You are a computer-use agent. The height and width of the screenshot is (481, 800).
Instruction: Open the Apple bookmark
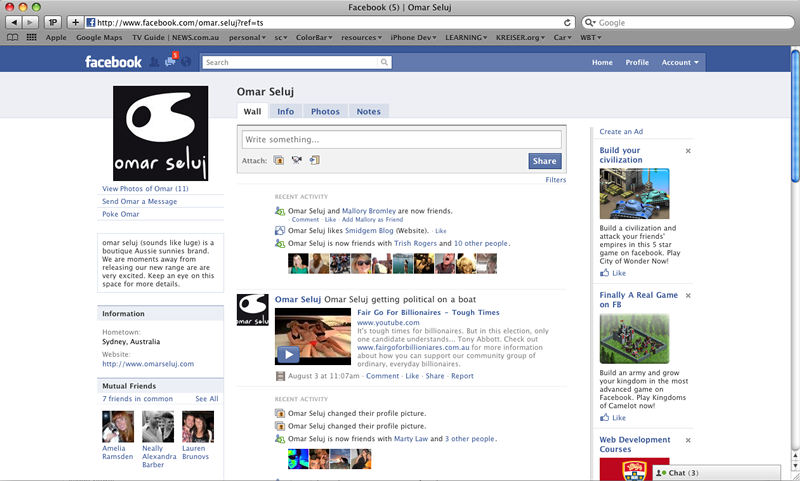point(56,37)
